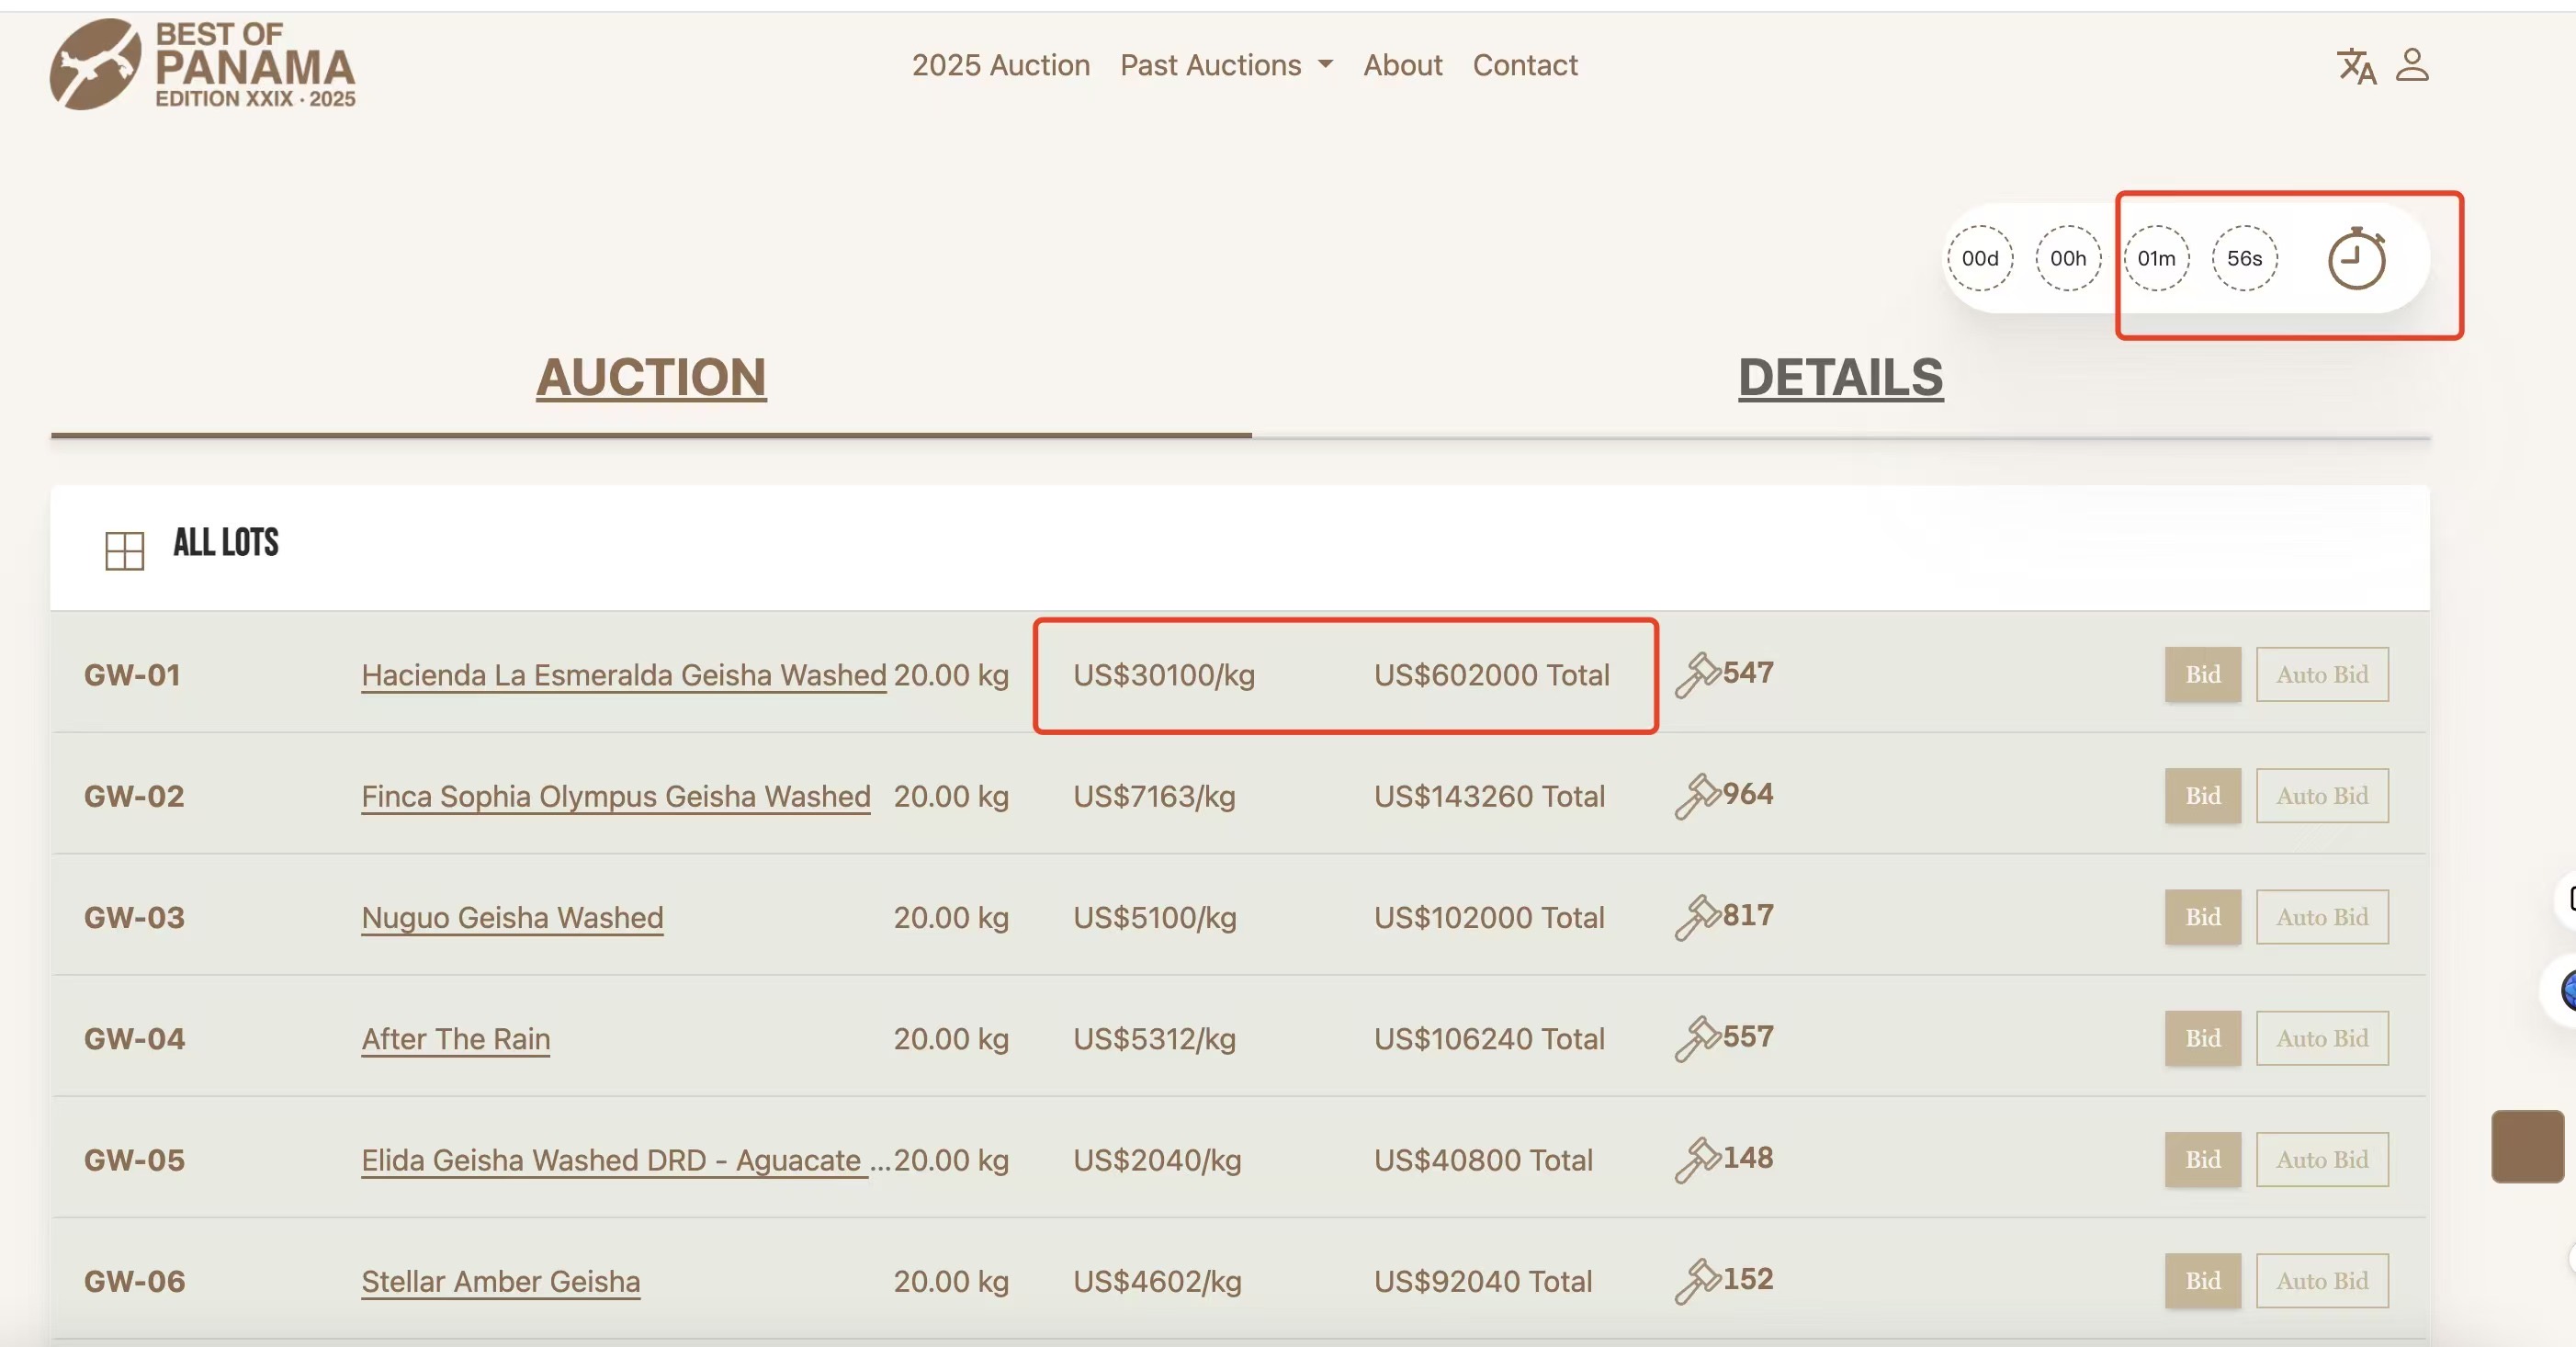
Task: Click the 01m minutes countdown circle
Action: [x=2156, y=258]
